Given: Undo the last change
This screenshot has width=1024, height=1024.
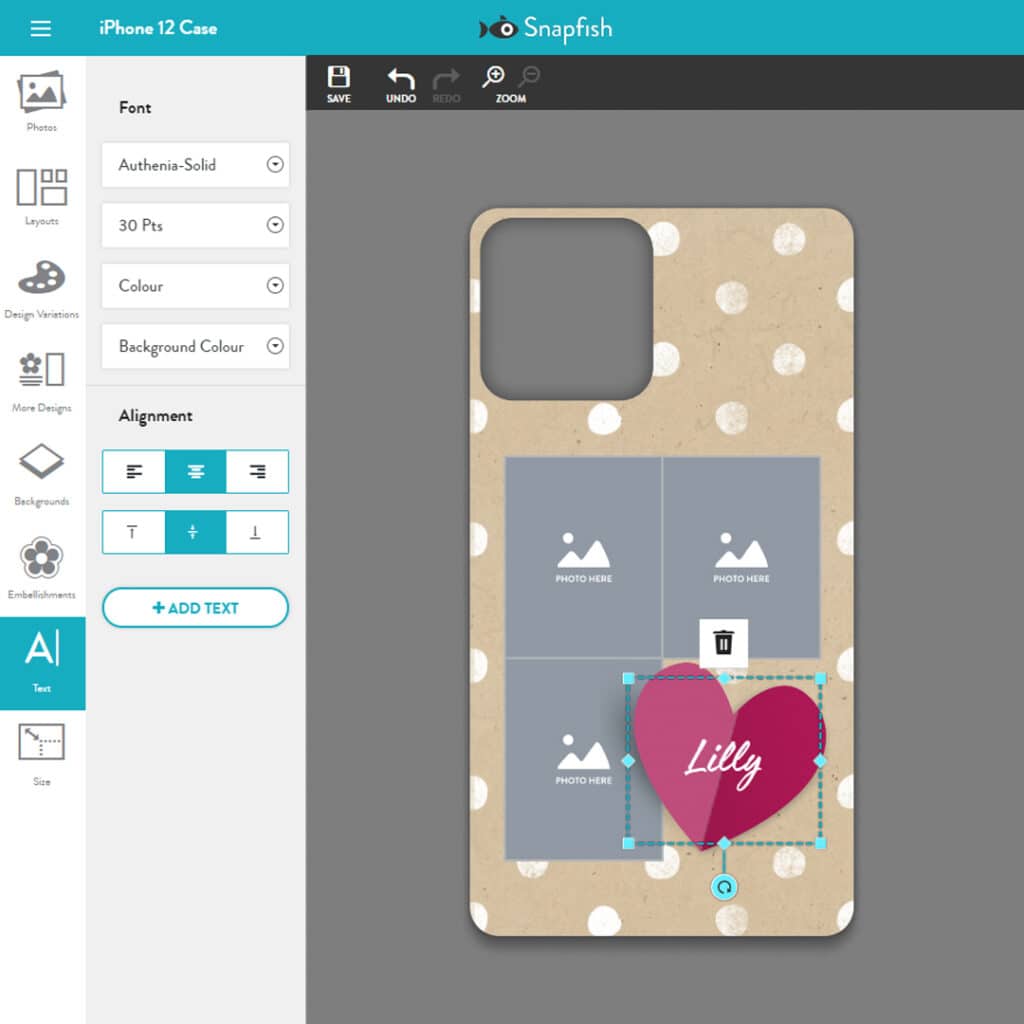Looking at the screenshot, I should click(400, 82).
